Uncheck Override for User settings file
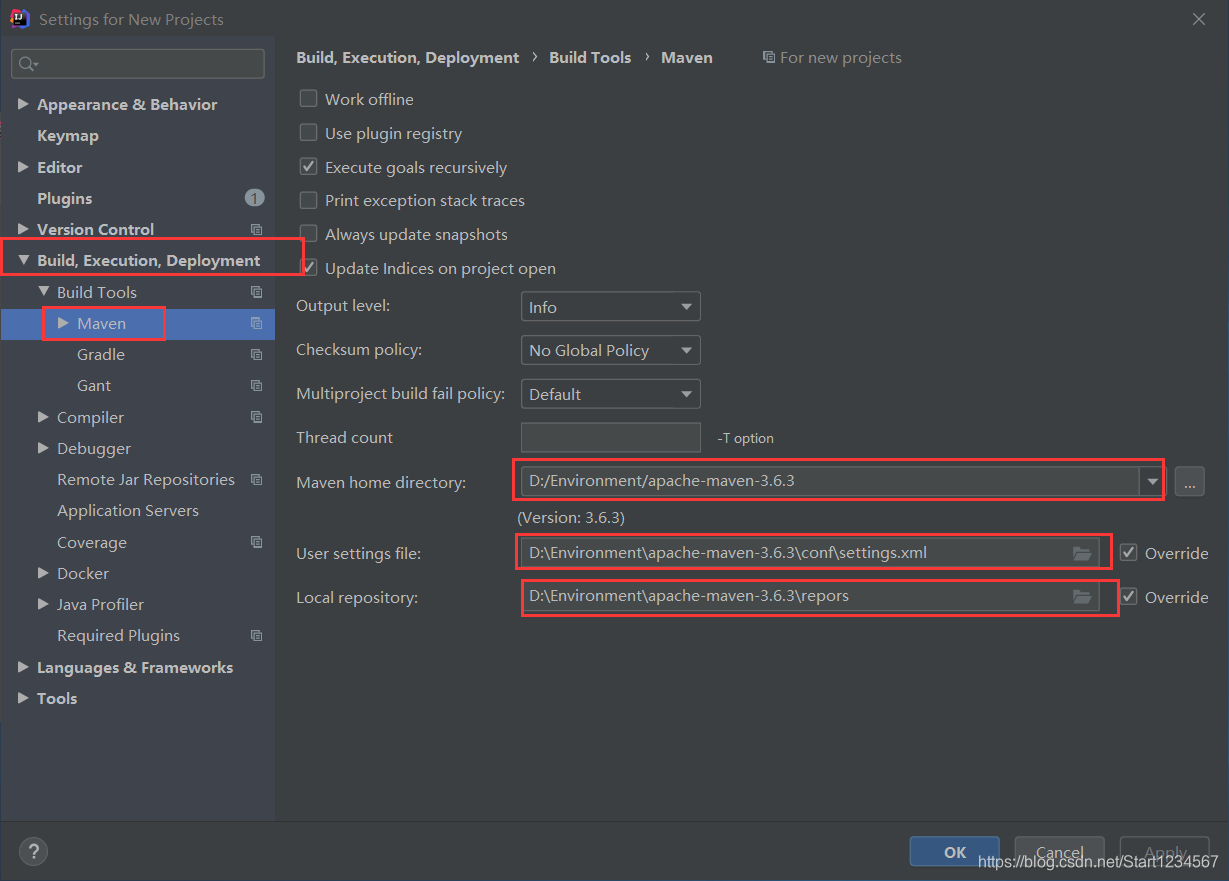 pyautogui.click(x=1129, y=553)
